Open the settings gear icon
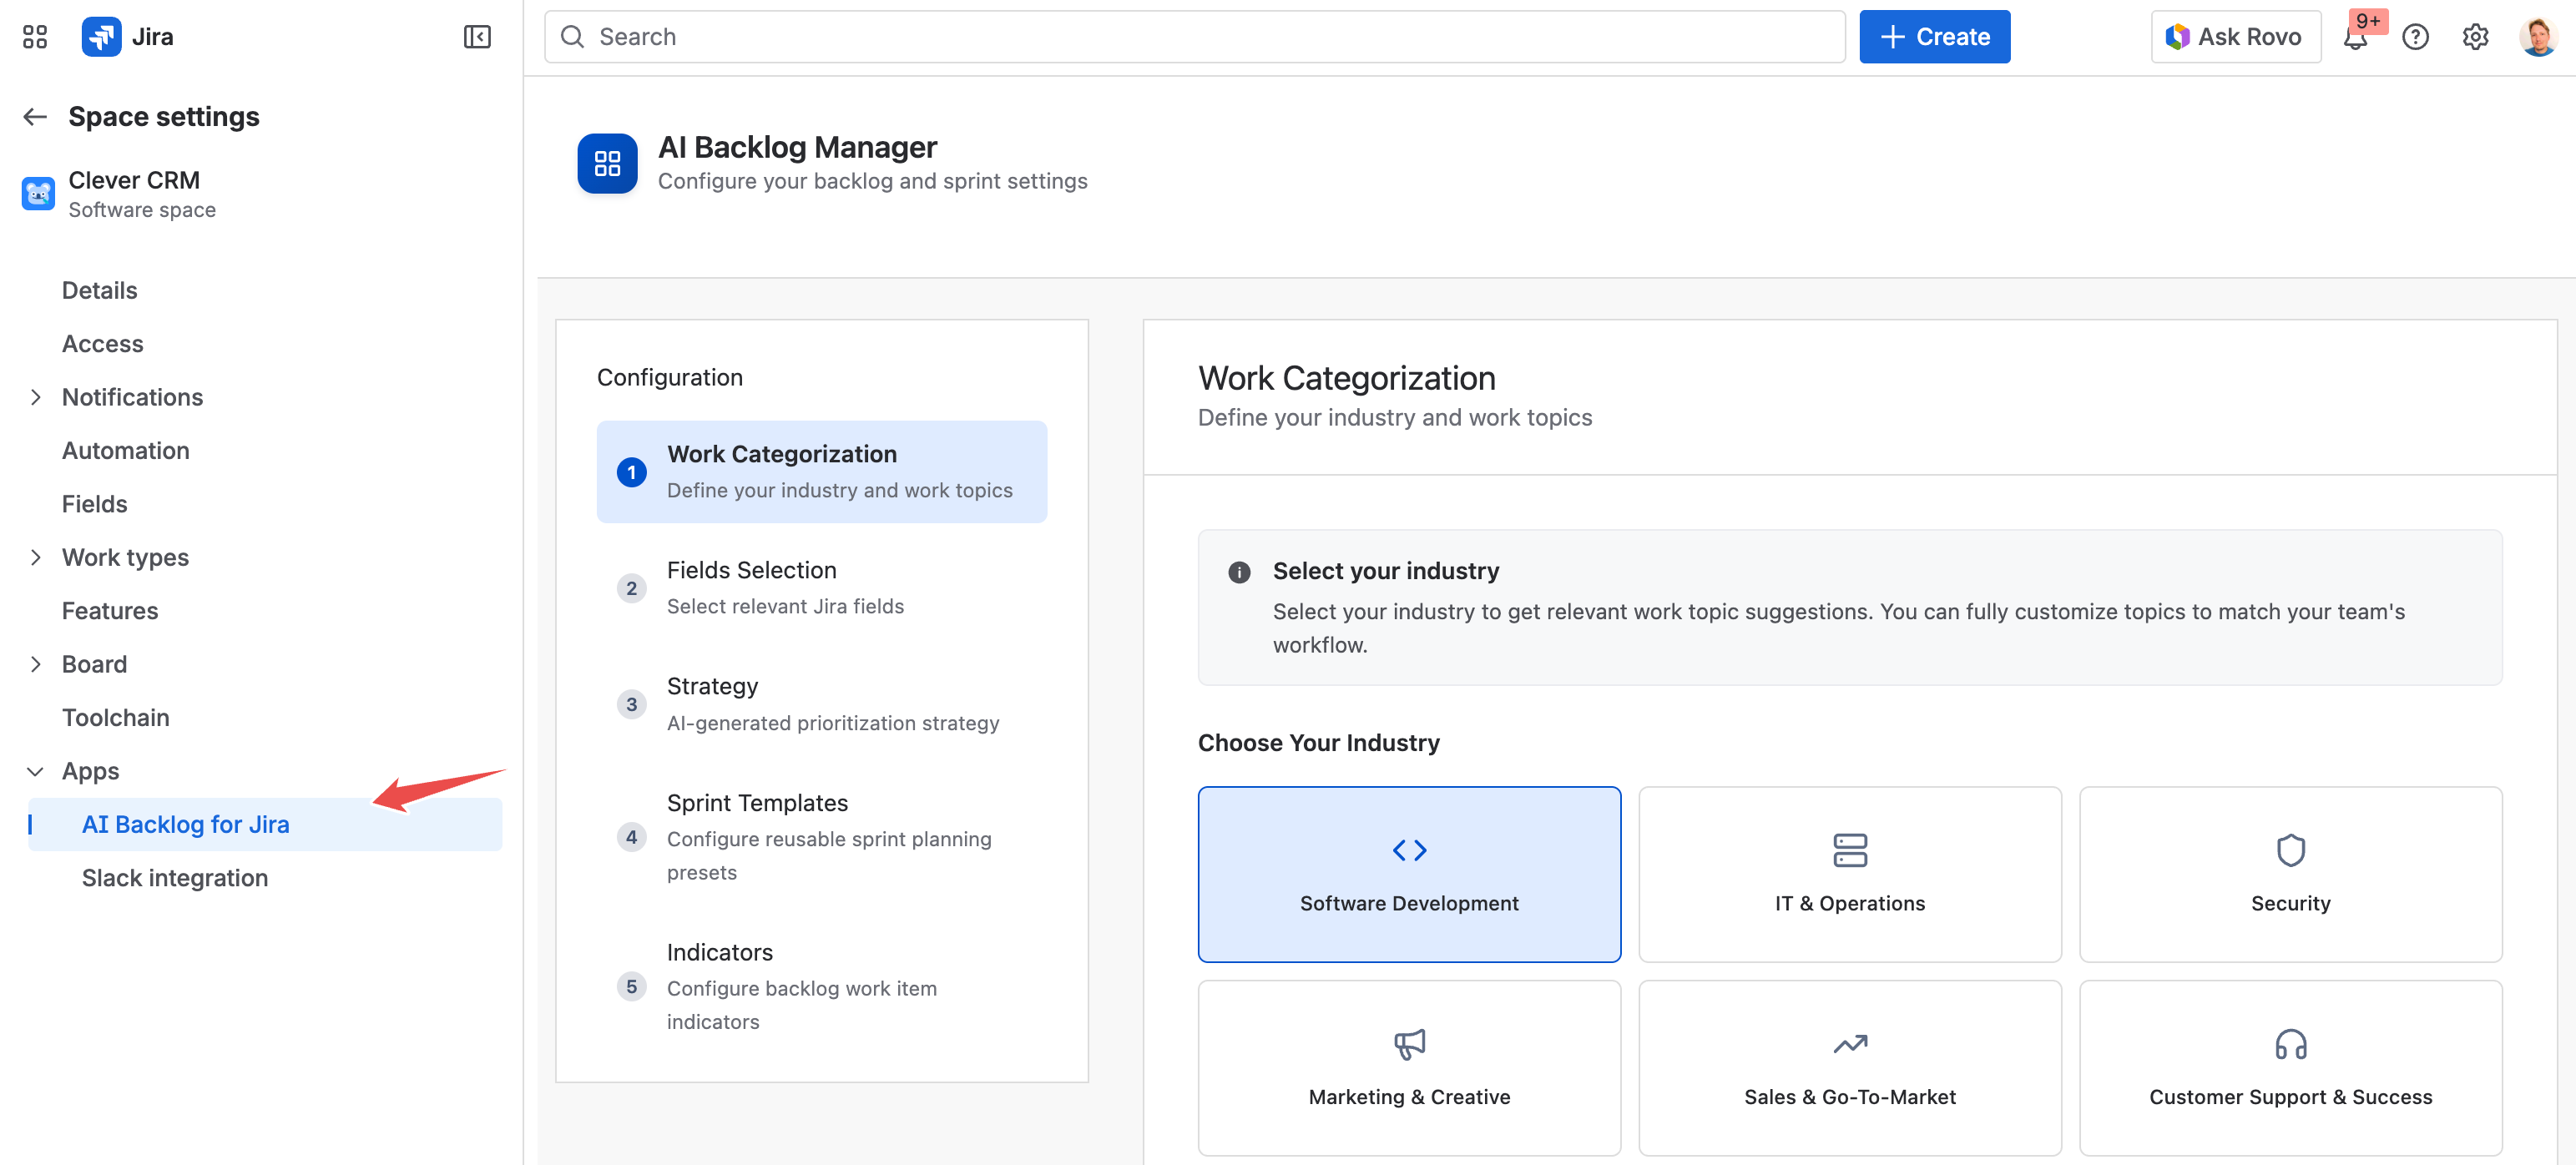This screenshot has height=1165, width=2576. pos(2475,37)
